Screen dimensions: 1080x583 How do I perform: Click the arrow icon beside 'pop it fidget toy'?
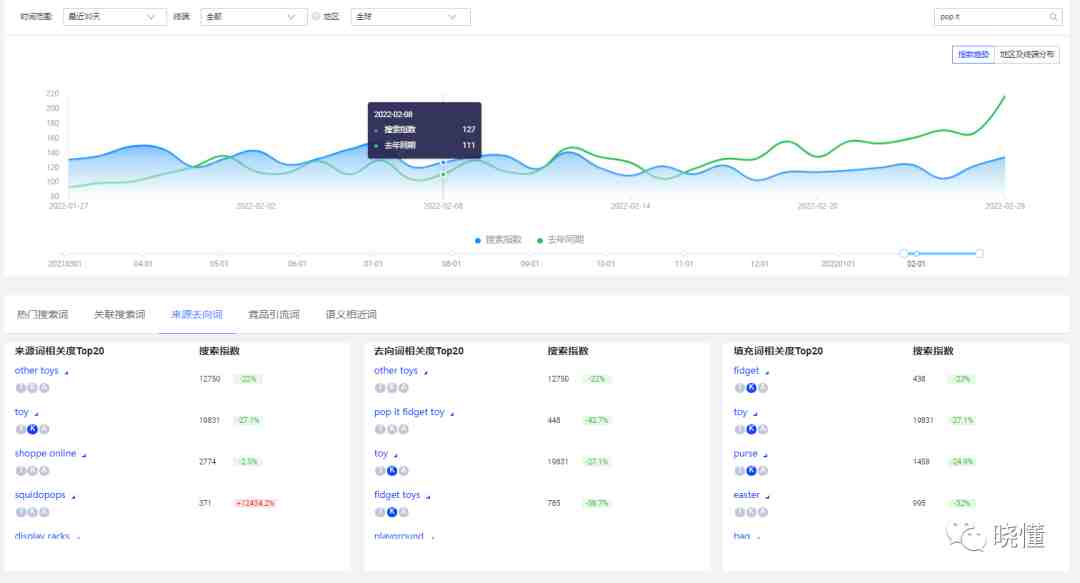pos(452,413)
